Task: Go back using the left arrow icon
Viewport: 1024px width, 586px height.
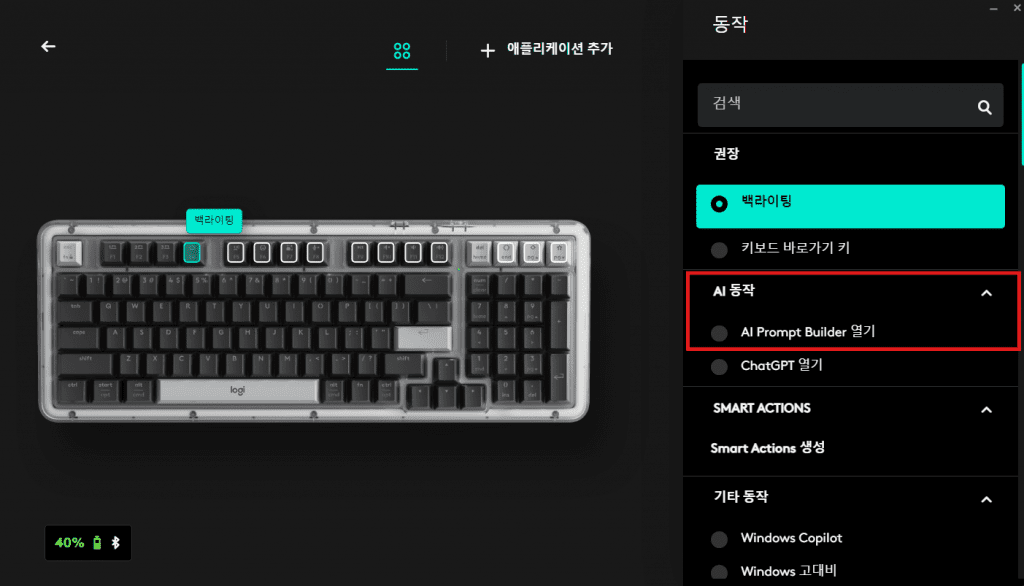Action: [48, 46]
